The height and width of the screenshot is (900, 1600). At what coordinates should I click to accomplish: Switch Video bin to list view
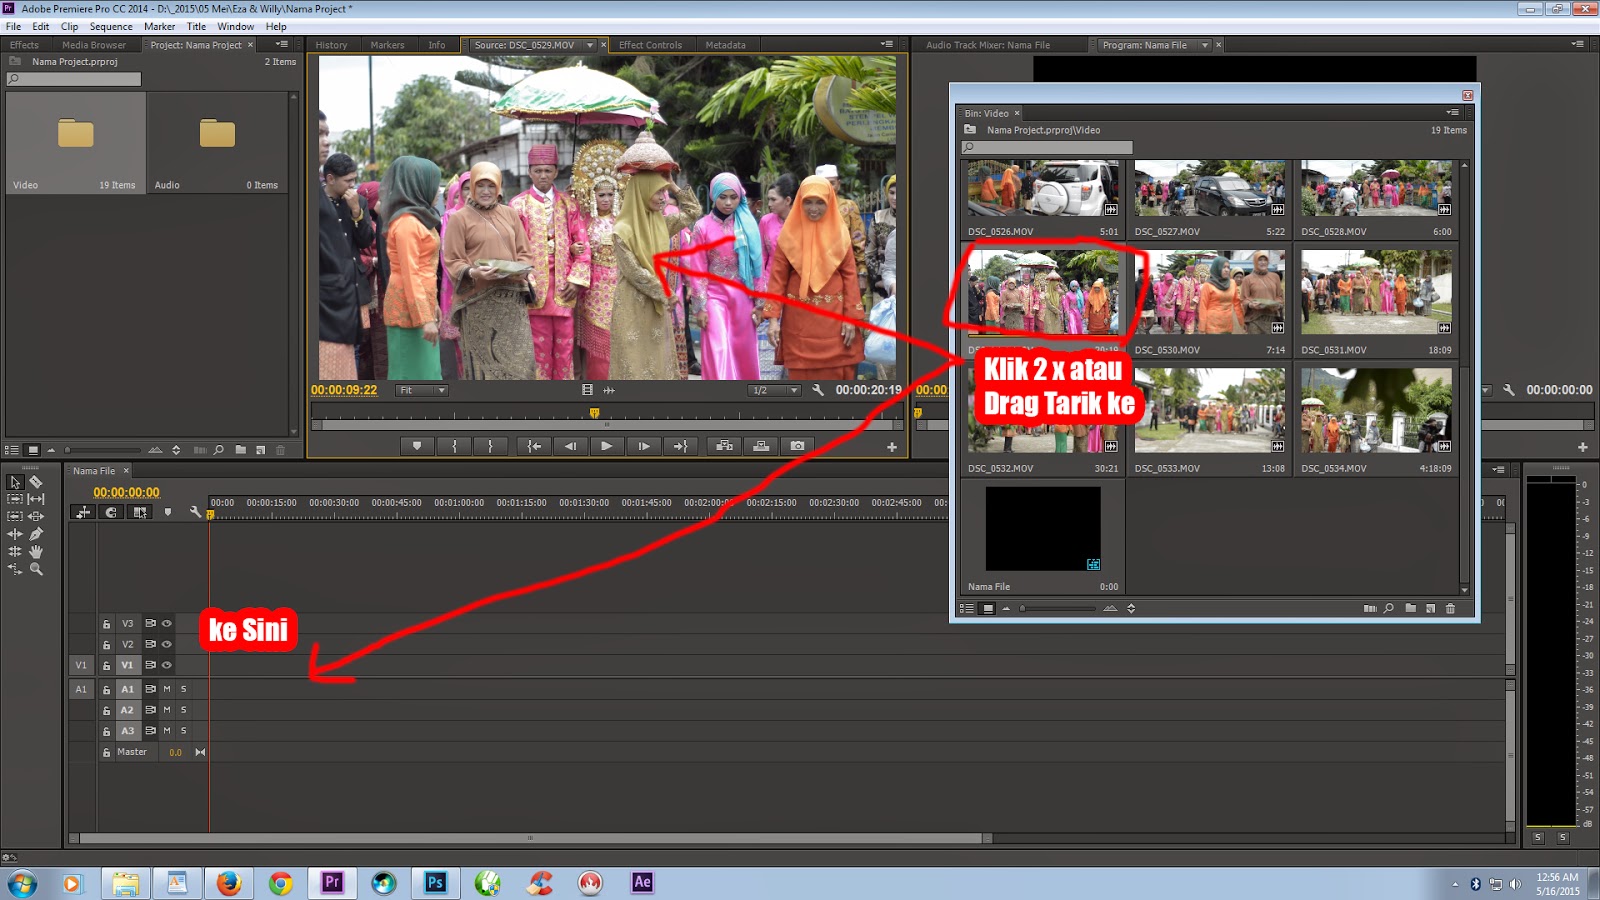click(x=967, y=608)
